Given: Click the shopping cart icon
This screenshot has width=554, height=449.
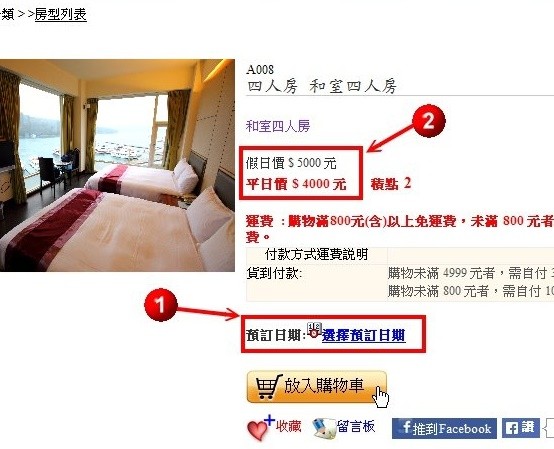Looking at the screenshot, I should (x=269, y=386).
